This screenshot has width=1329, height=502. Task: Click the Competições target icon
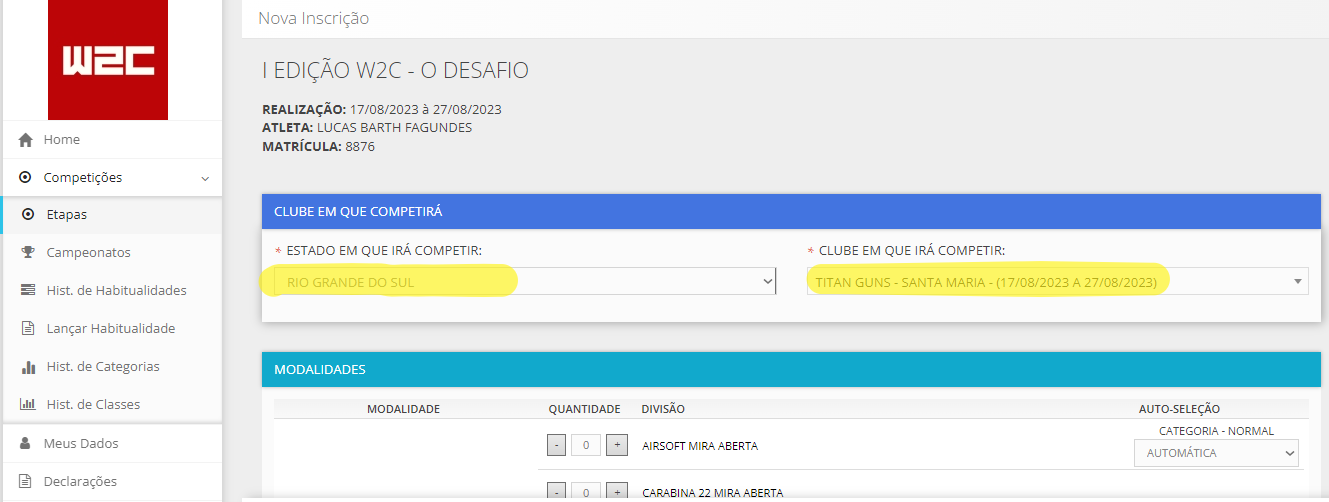coord(26,178)
